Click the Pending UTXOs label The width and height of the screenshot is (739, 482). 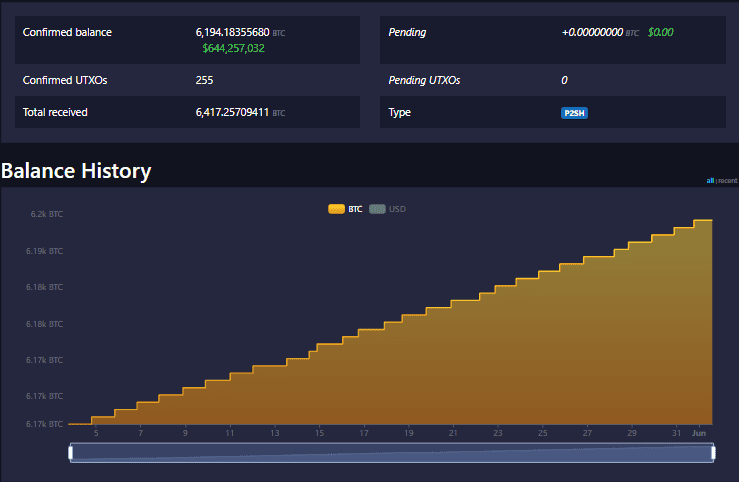[x=424, y=80]
